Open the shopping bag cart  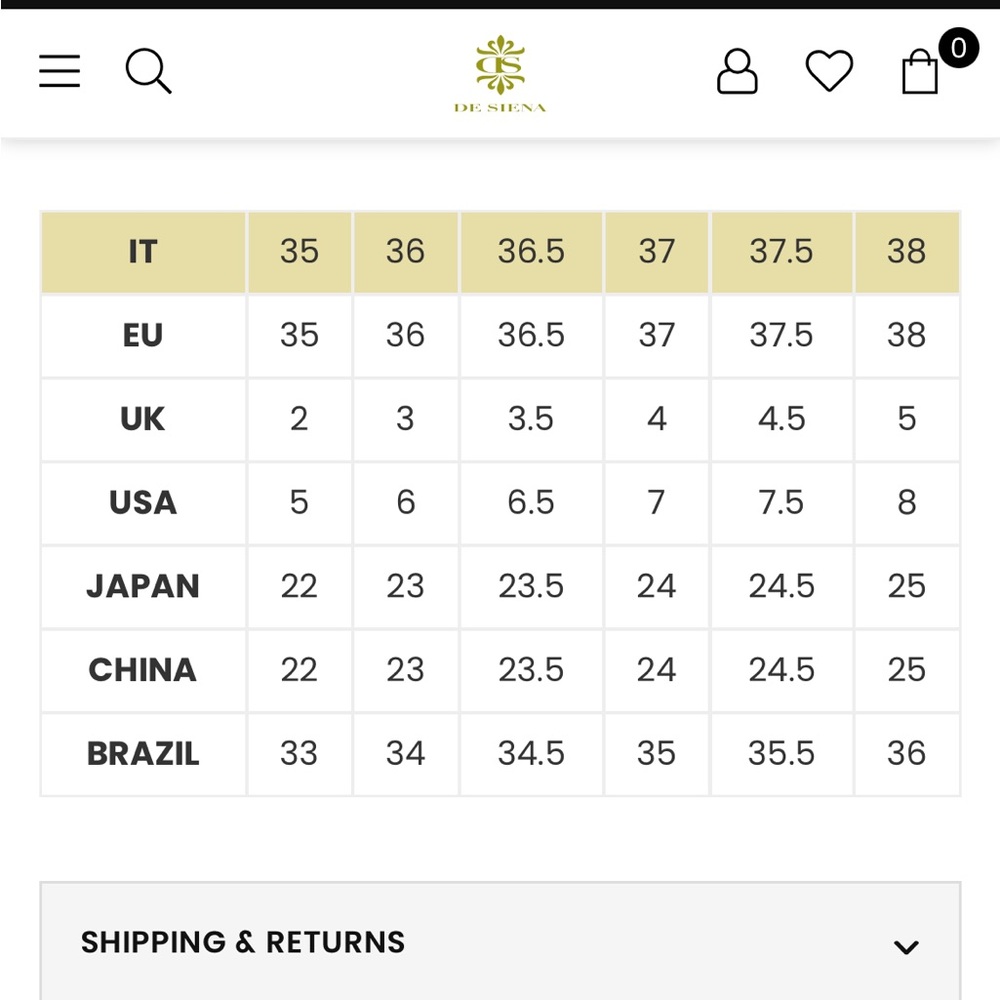pyautogui.click(x=920, y=71)
